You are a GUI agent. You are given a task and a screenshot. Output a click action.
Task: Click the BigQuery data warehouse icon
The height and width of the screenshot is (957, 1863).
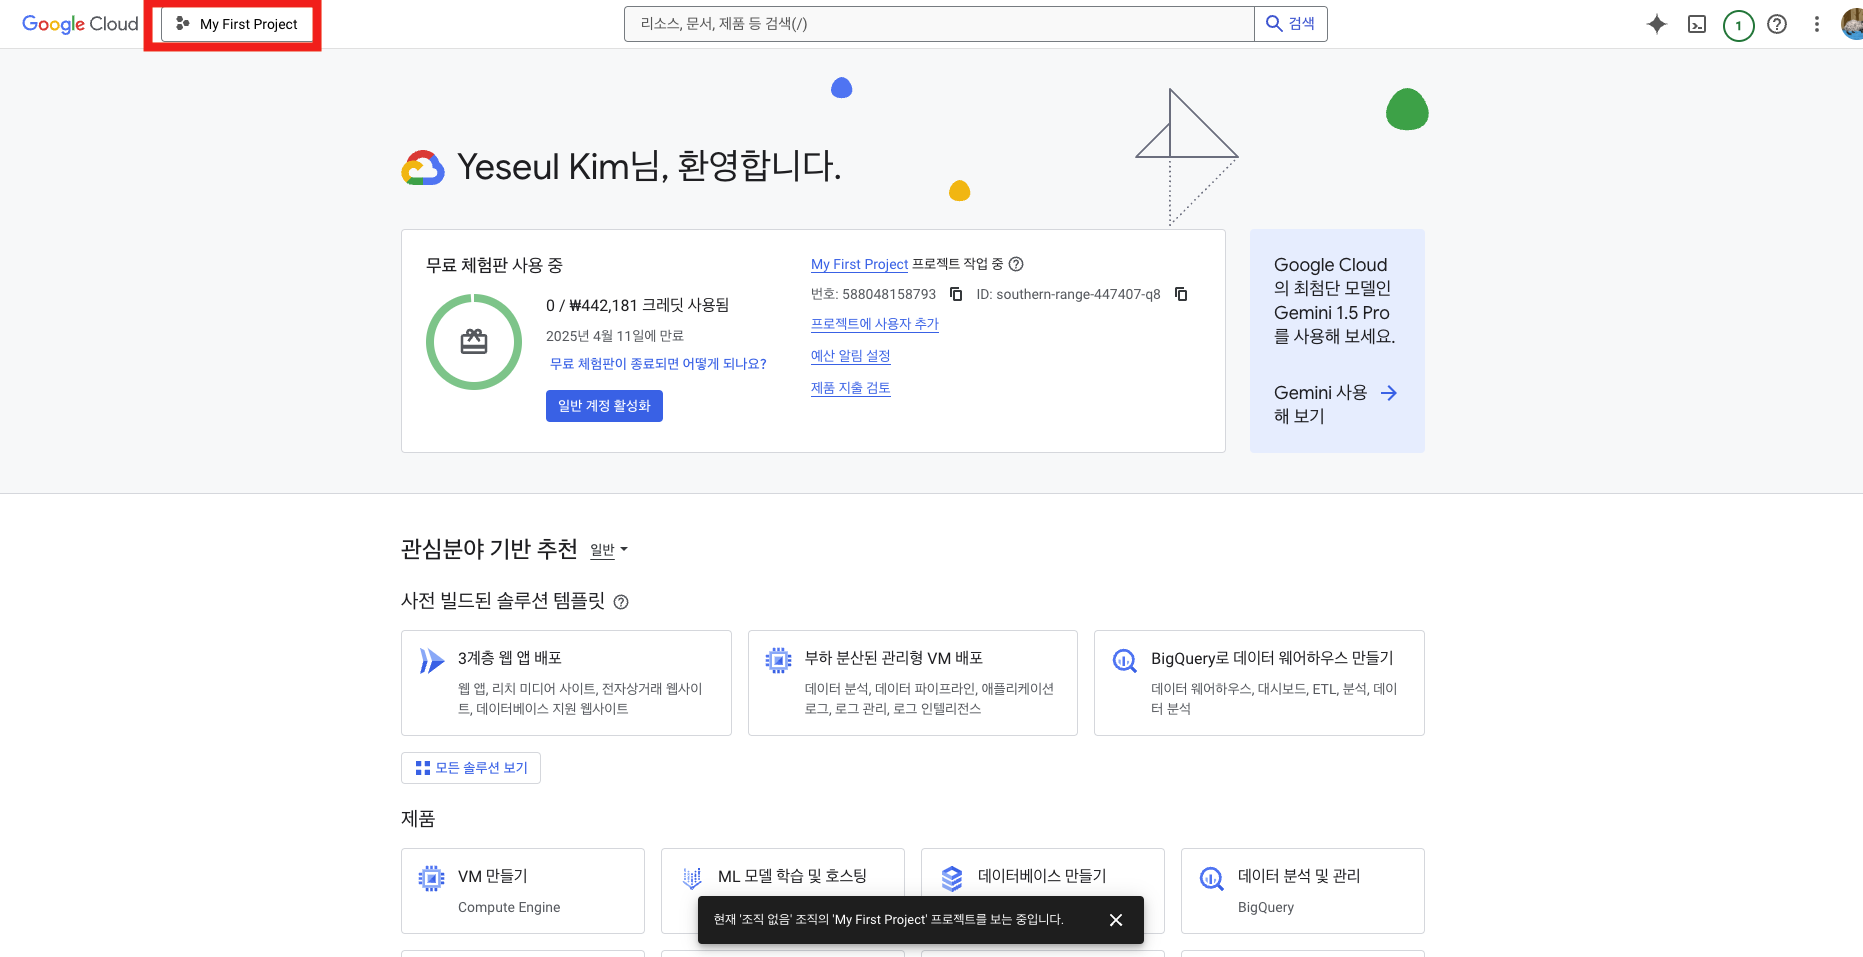(x=1125, y=661)
